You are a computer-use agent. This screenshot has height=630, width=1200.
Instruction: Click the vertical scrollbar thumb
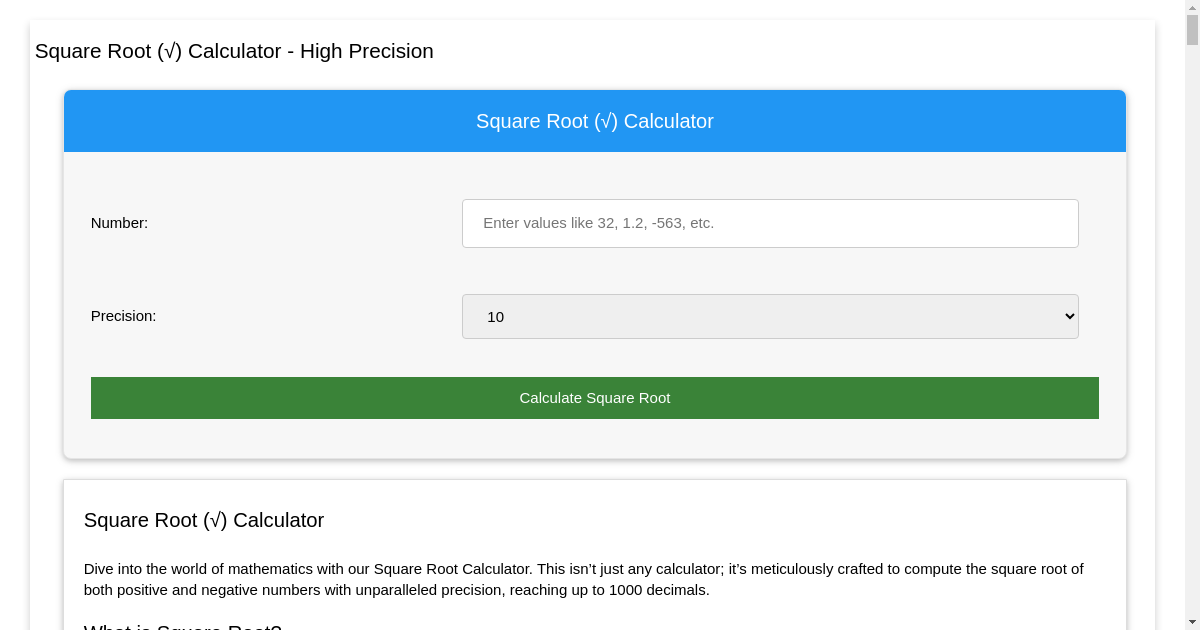pos(1192,28)
